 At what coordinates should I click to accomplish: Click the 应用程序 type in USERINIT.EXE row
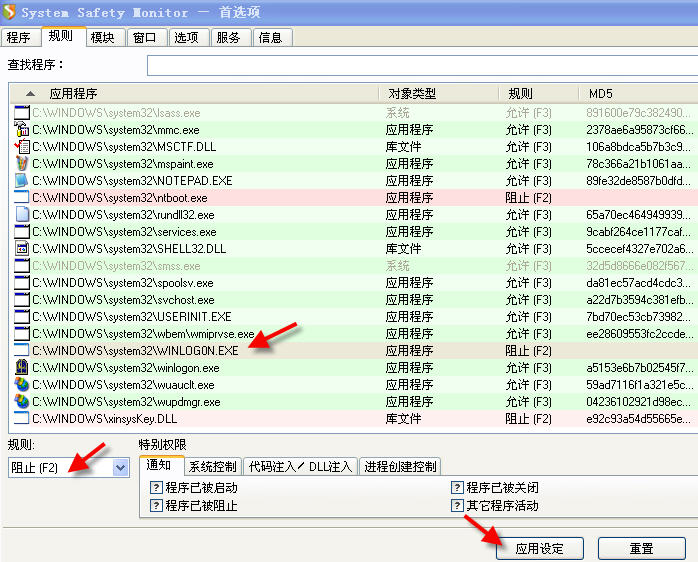point(409,317)
